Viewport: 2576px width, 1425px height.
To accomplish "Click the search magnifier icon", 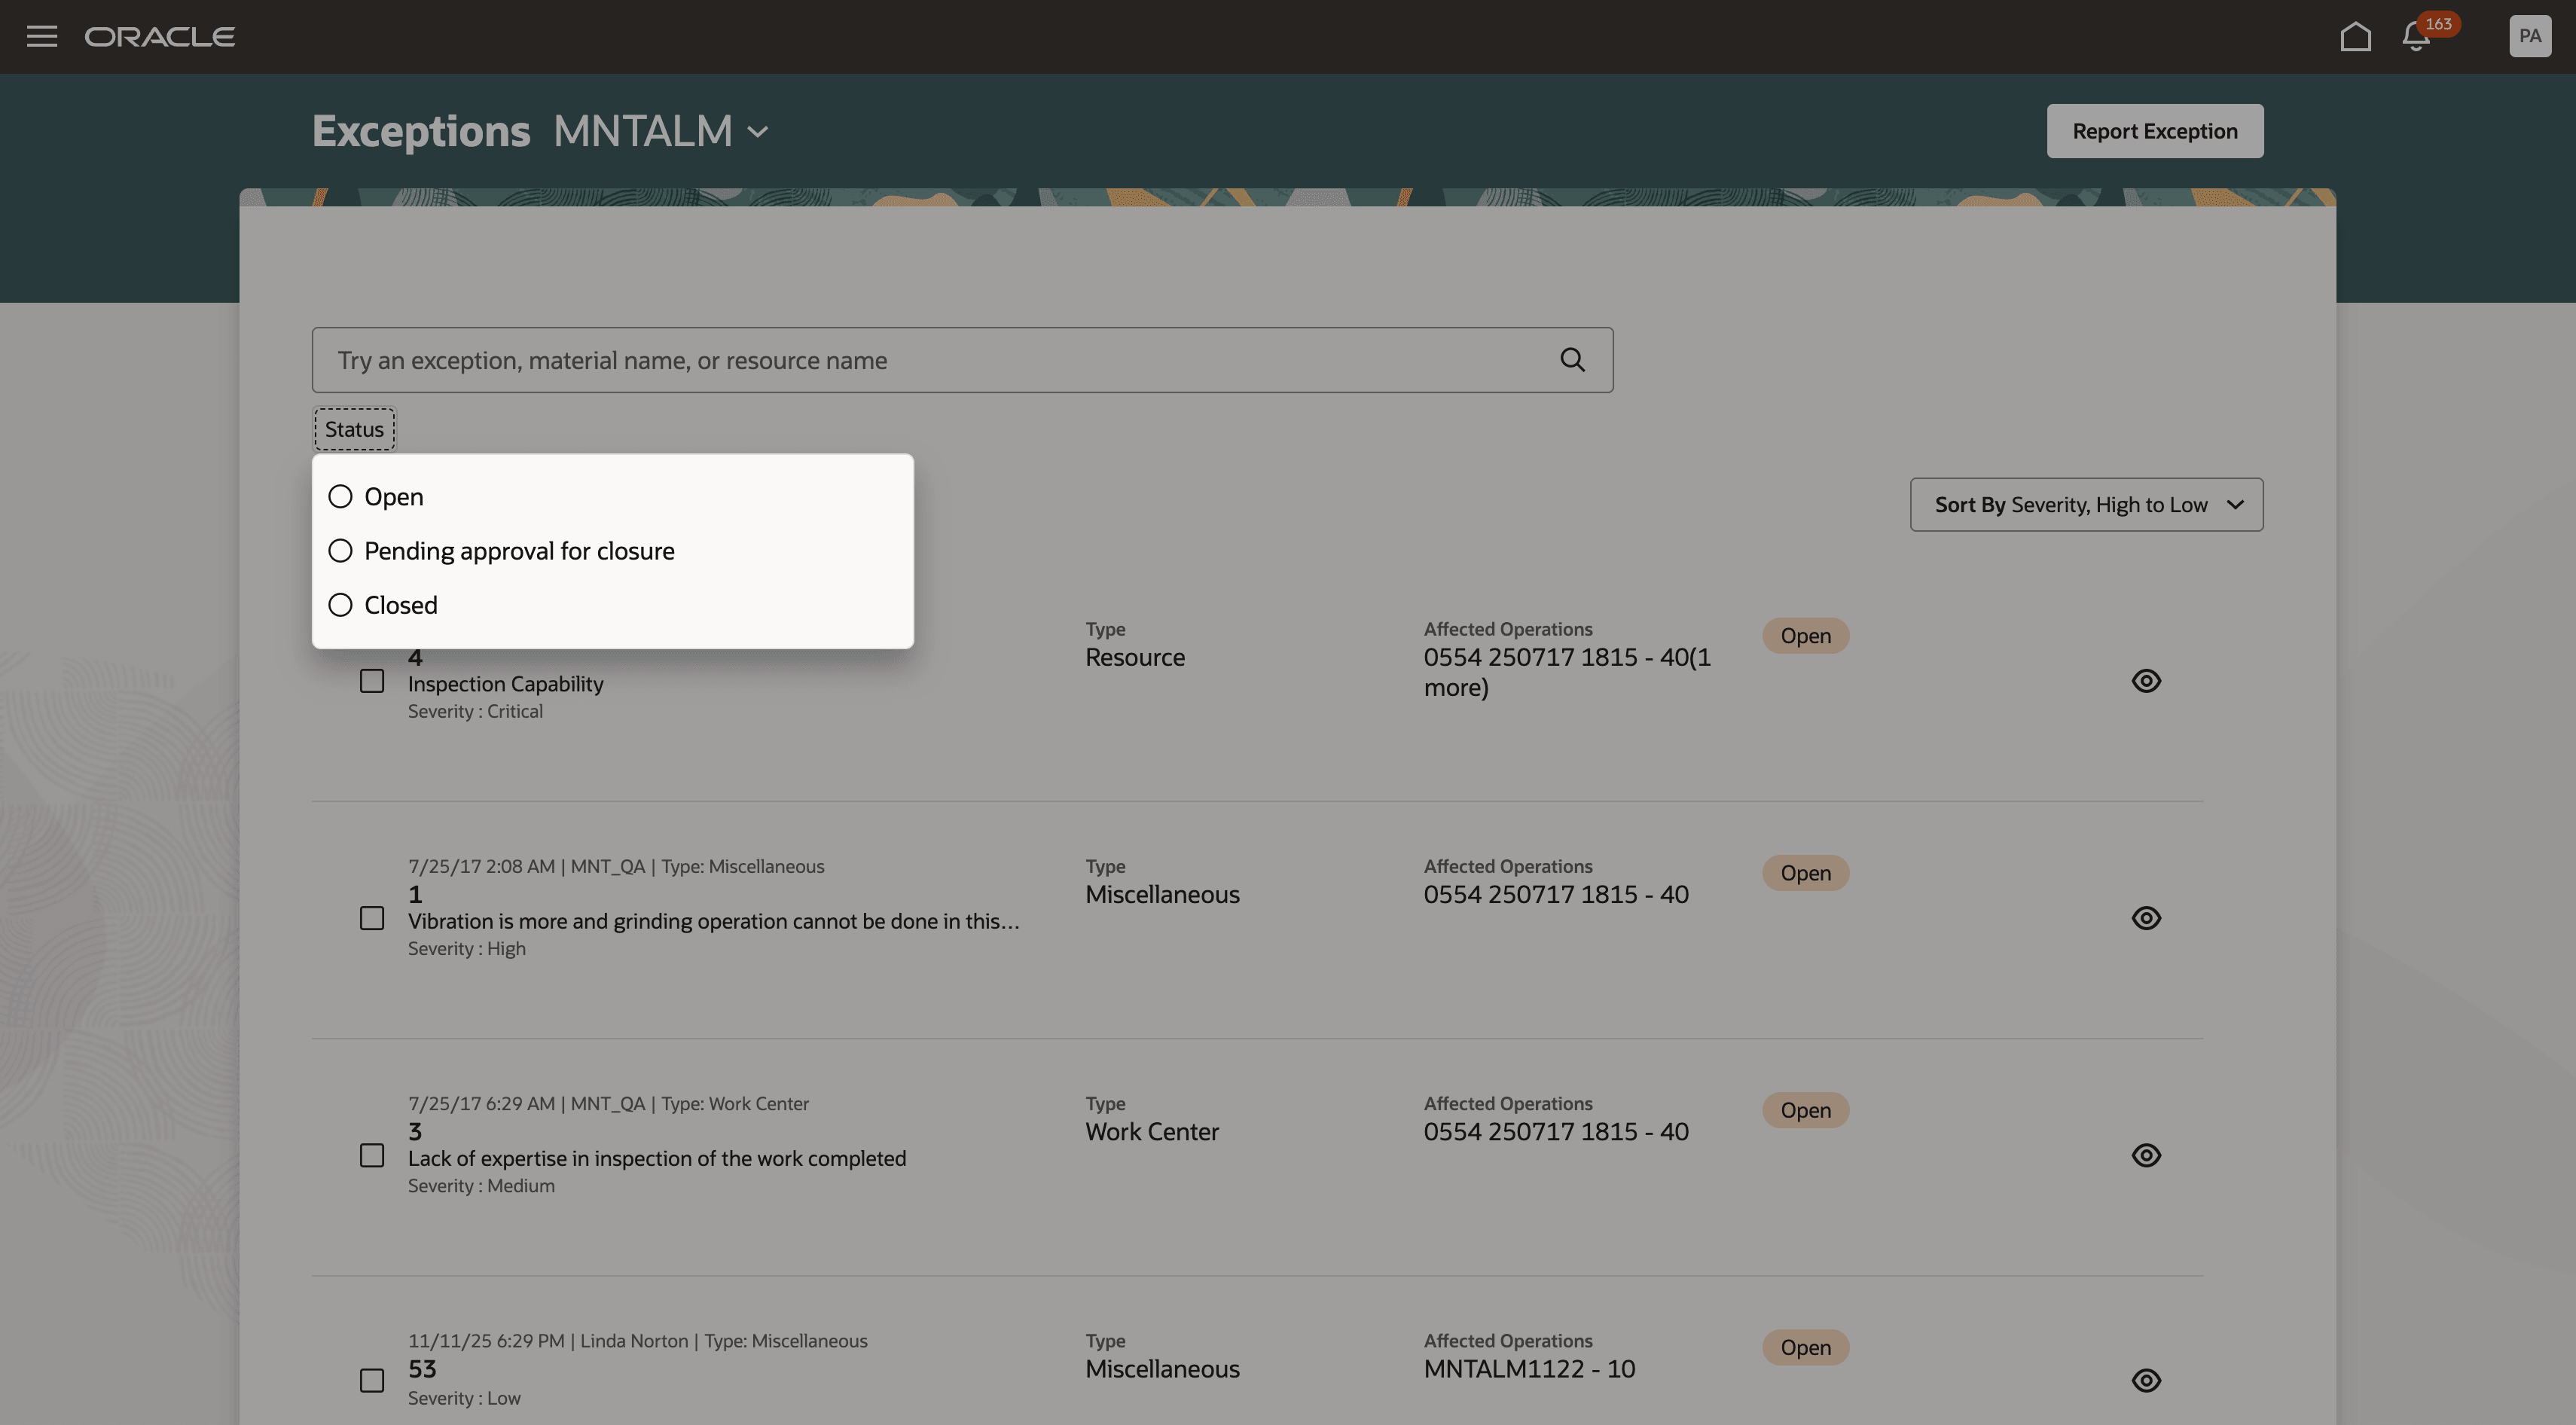I will tap(1572, 359).
